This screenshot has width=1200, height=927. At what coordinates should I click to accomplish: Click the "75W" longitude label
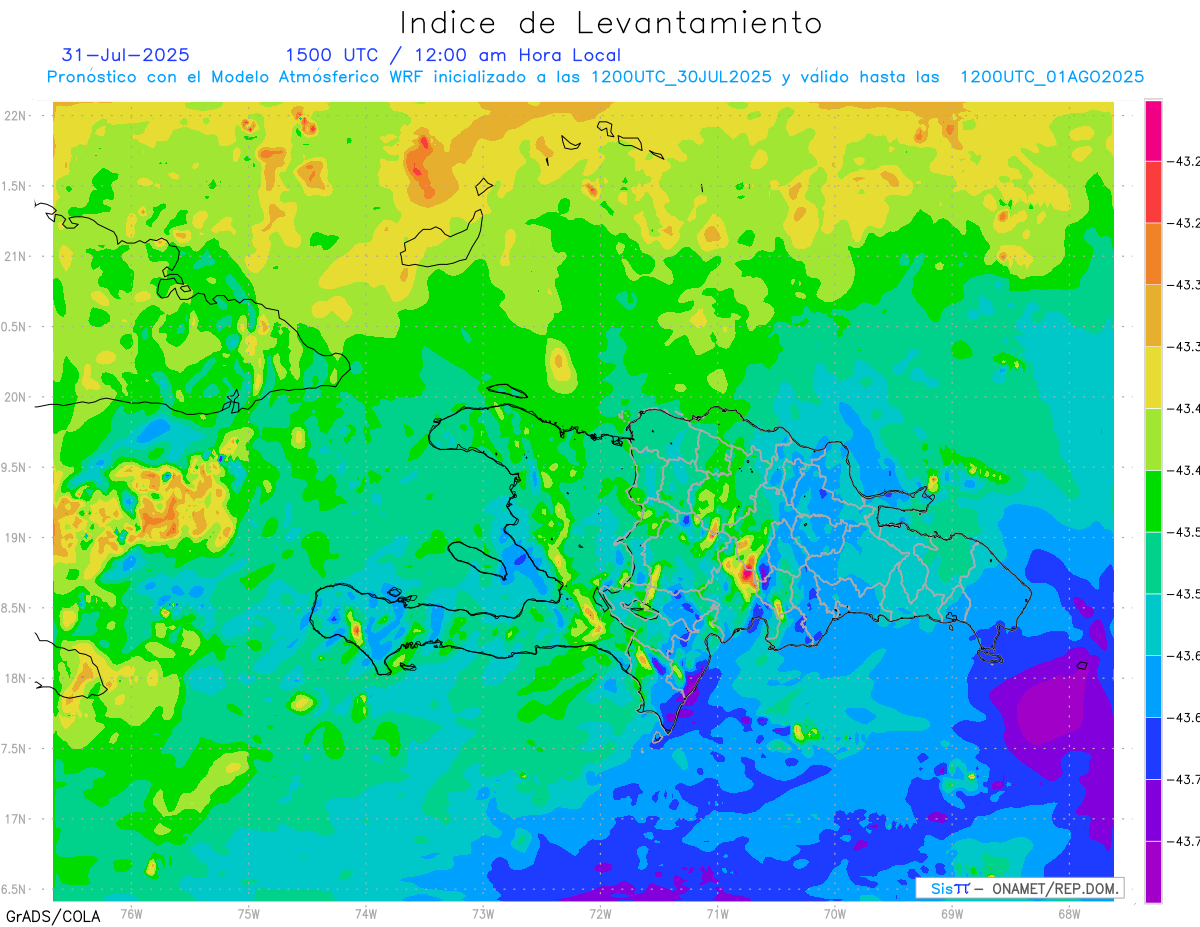248,913
